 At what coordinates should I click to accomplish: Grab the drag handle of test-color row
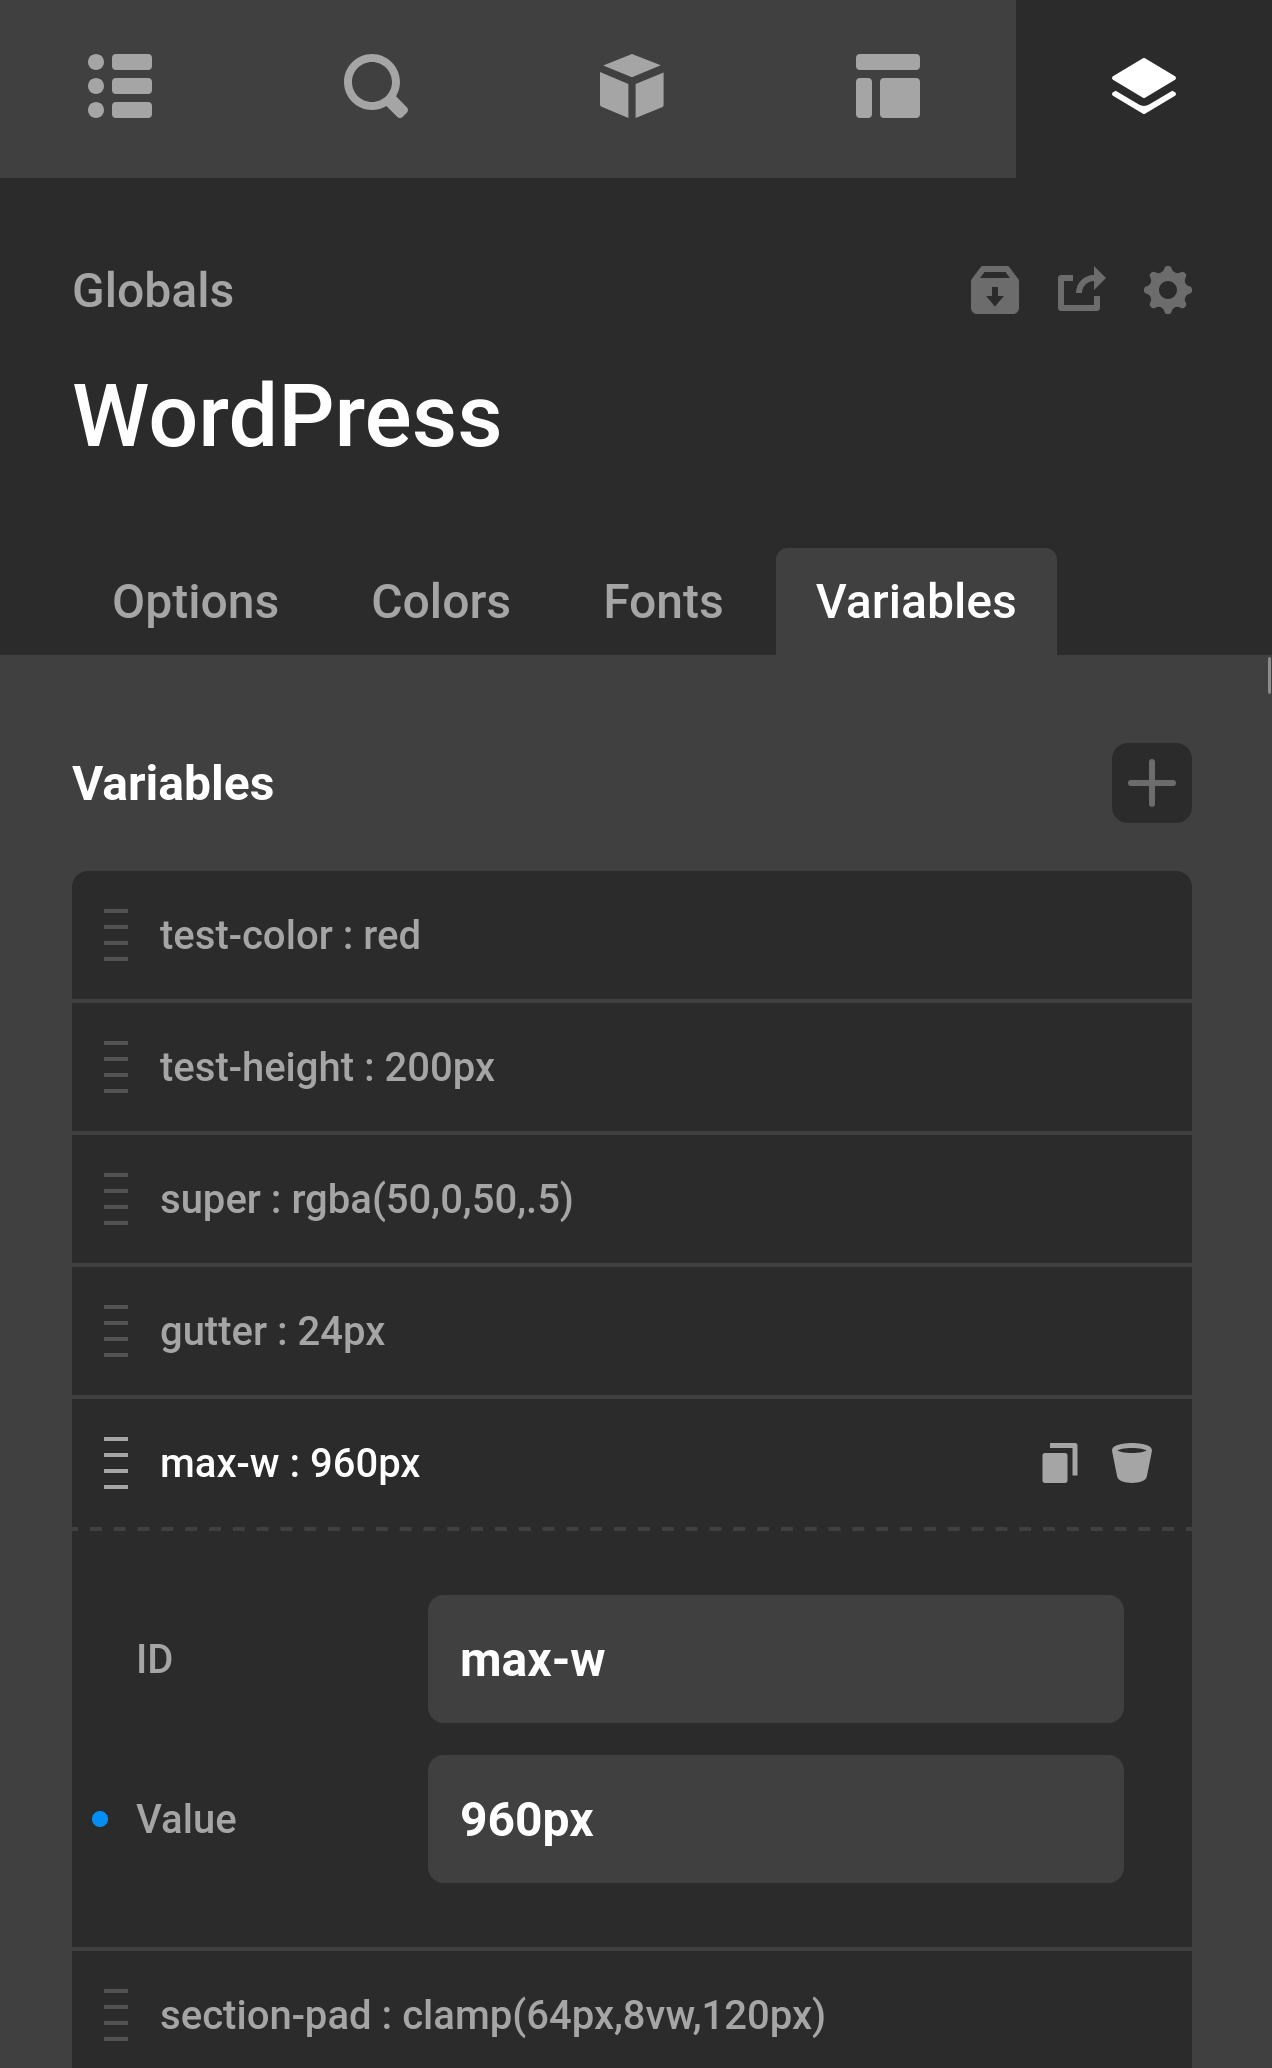(x=116, y=935)
